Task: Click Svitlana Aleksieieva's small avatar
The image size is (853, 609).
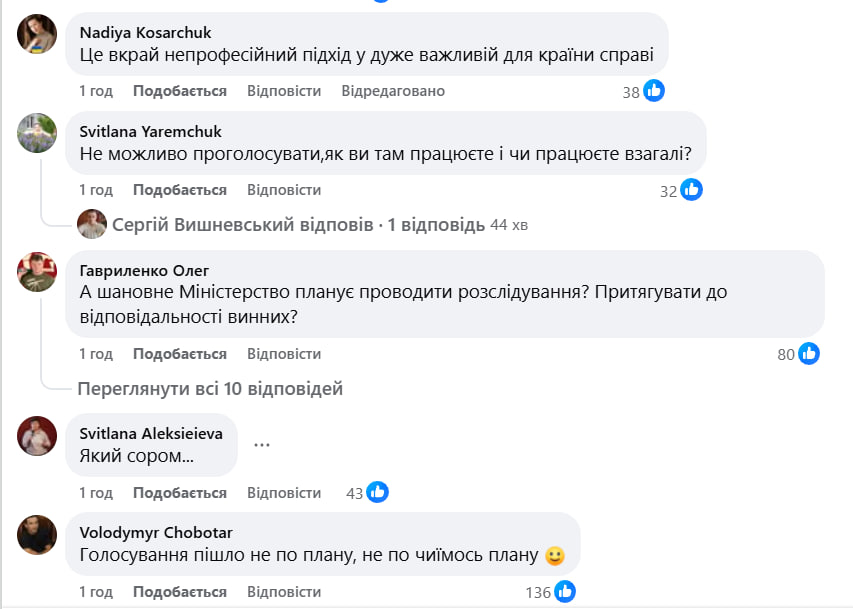Action: point(37,436)
